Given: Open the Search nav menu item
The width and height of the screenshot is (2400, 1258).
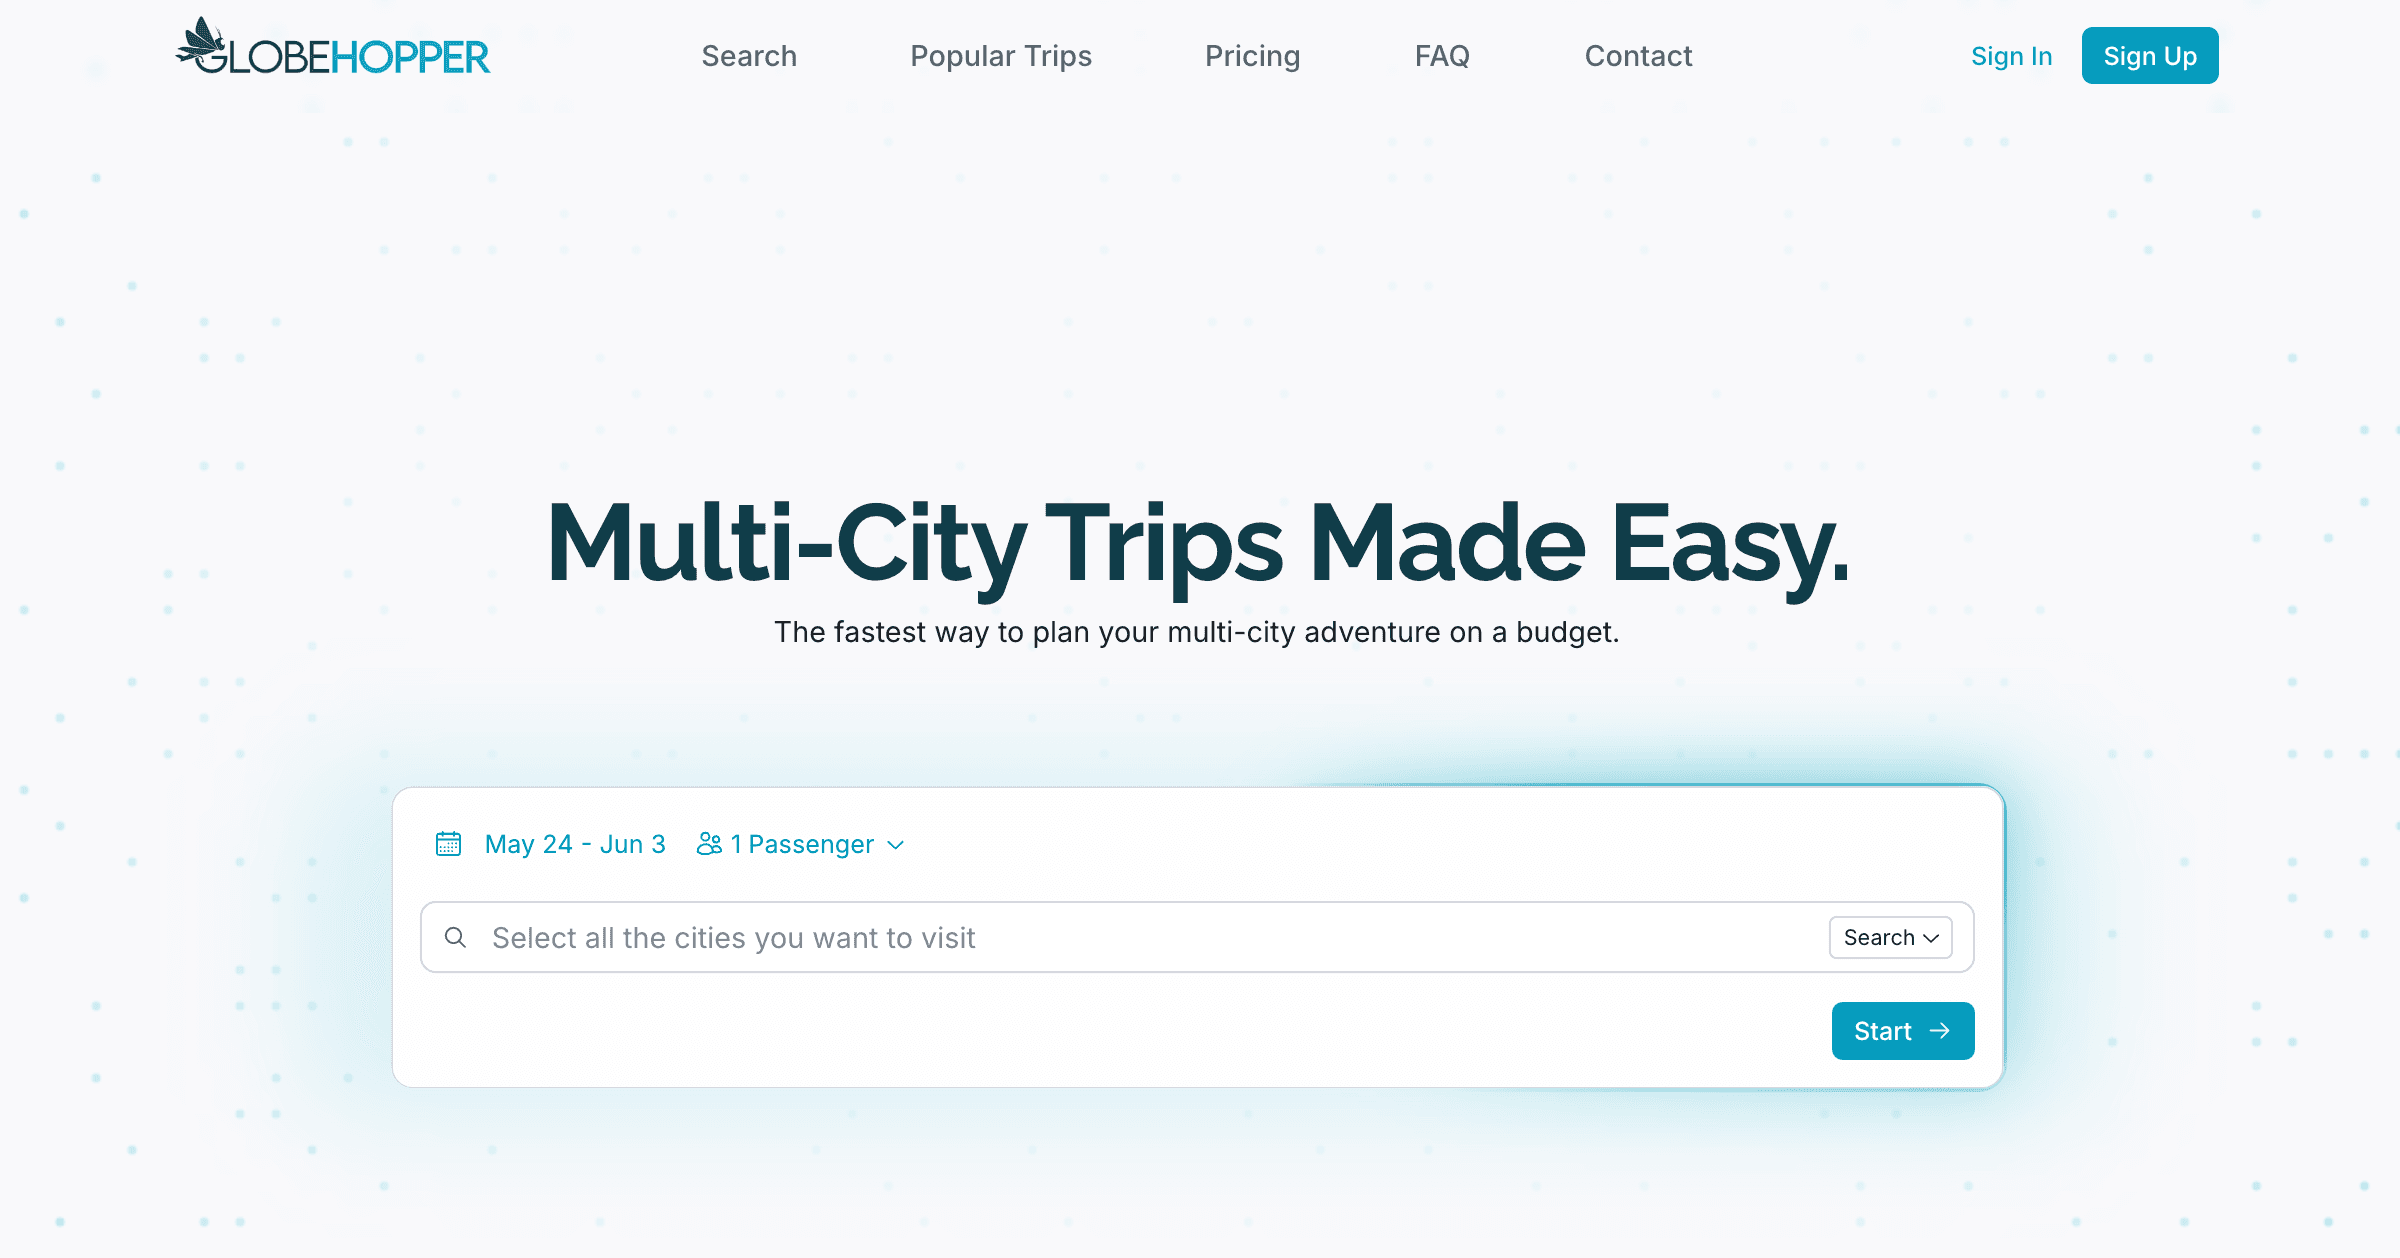Looking at the screenshot, I should 749,56.
